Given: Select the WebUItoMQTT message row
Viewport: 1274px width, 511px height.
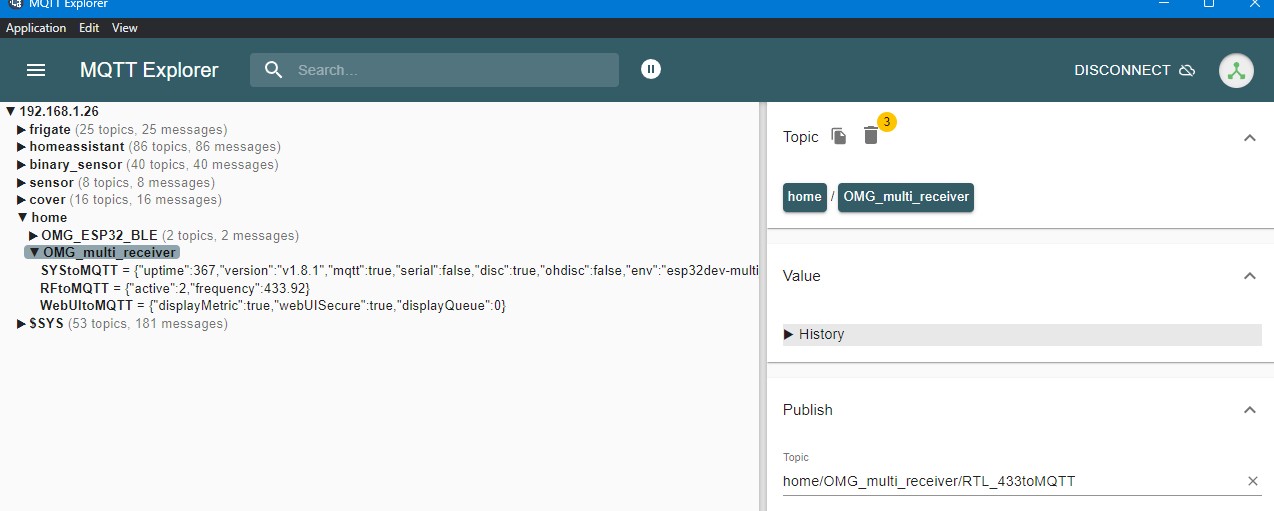Looking at the screenshot, I should click(x=273, y=305).
